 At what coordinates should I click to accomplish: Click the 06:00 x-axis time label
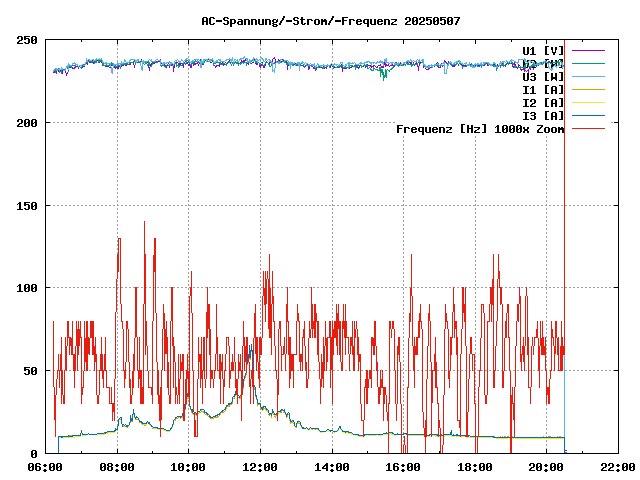point(46,467)
